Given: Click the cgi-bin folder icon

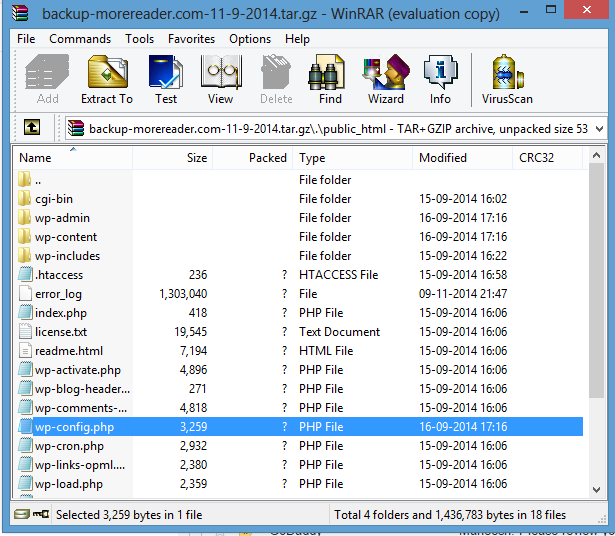Looking at the screenshot, I should [24, 198].
